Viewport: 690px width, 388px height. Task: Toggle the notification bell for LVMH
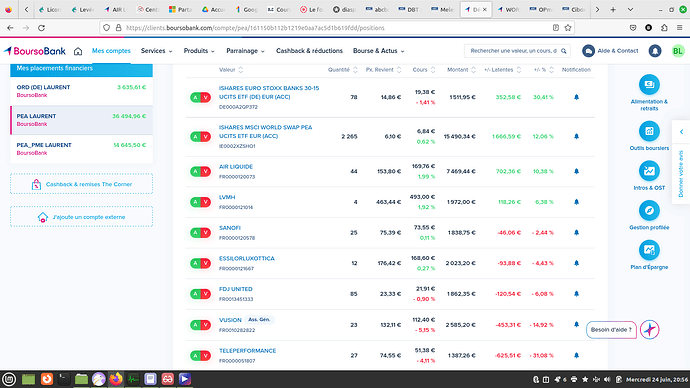click(576, 202)
